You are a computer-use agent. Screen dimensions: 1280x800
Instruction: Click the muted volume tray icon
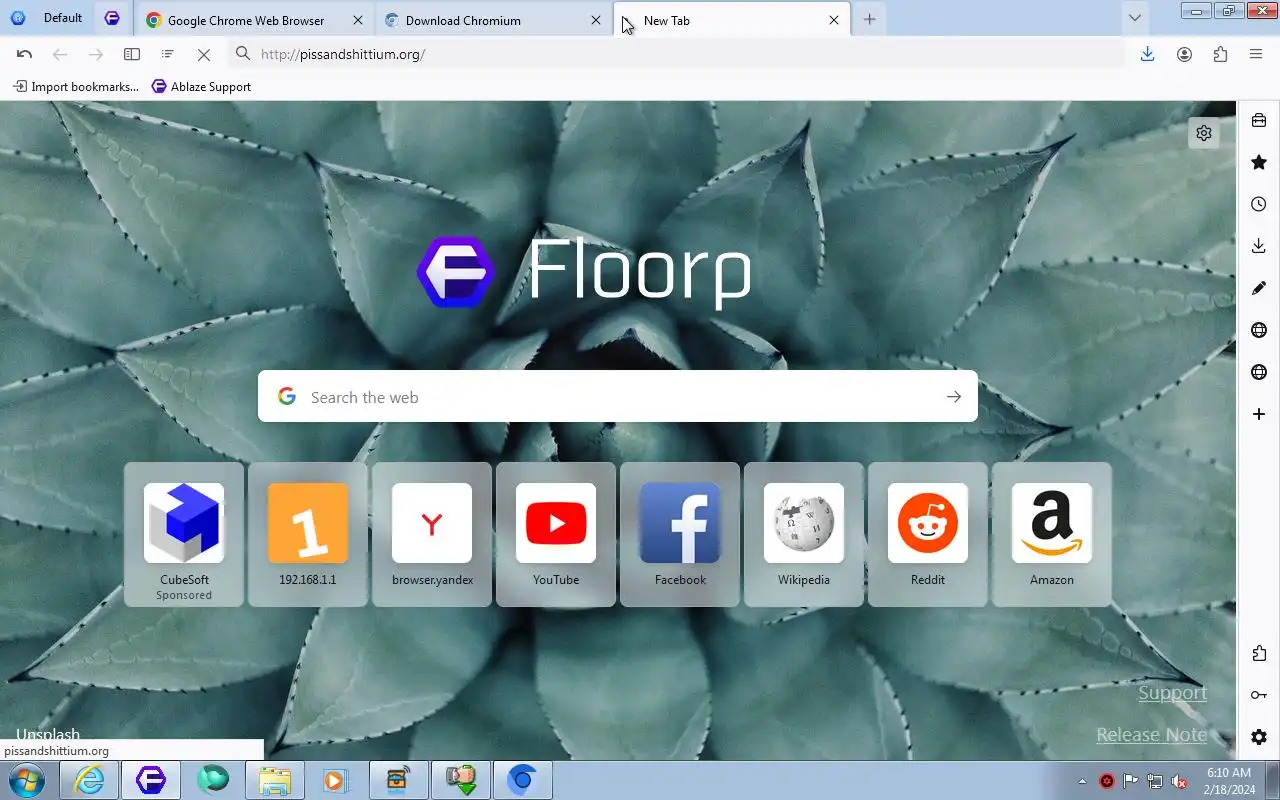[x=1179, y=781]
